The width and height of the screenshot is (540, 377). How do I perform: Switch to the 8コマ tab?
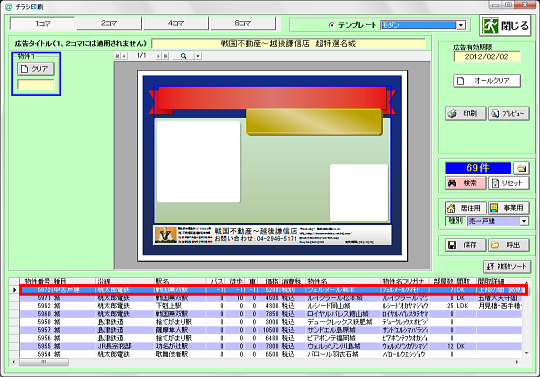point(243,23)
